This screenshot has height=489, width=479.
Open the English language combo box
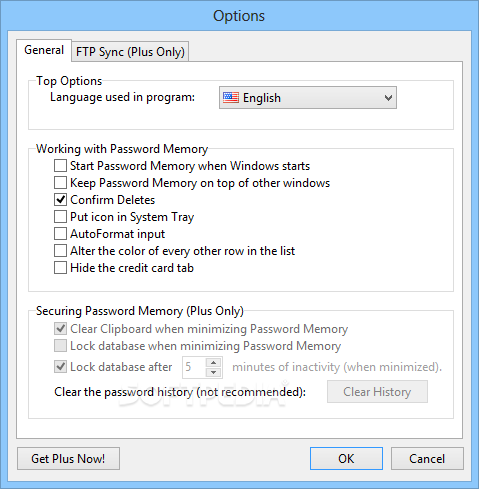pos(308,98)
